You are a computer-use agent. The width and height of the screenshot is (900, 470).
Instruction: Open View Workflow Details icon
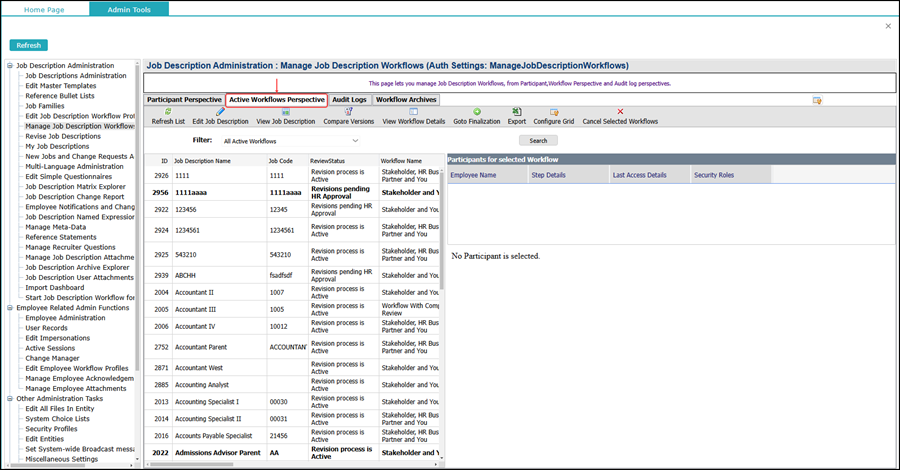[x=413, y=112]
